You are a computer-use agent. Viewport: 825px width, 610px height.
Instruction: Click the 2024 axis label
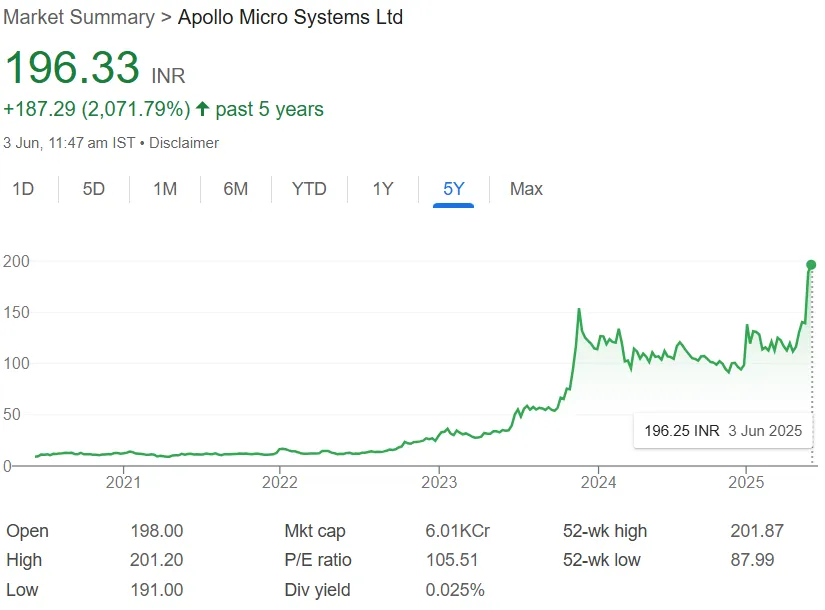coord(598,482)
